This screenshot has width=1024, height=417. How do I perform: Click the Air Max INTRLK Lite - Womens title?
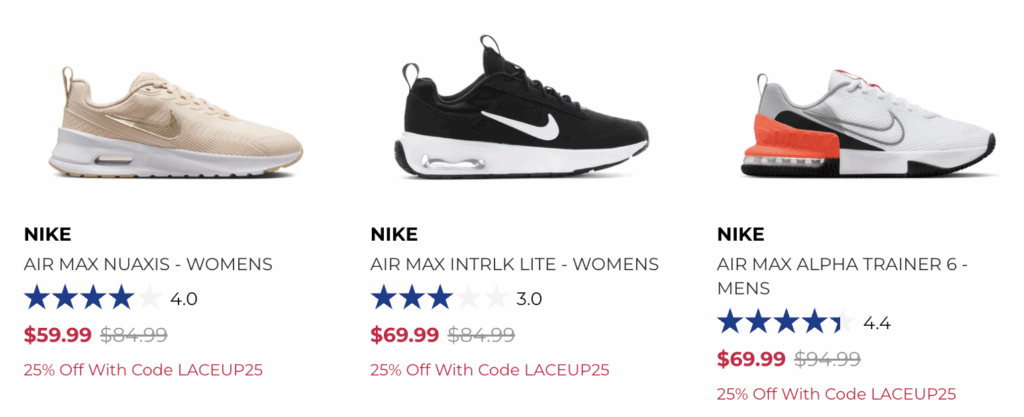tap(514, 265)
